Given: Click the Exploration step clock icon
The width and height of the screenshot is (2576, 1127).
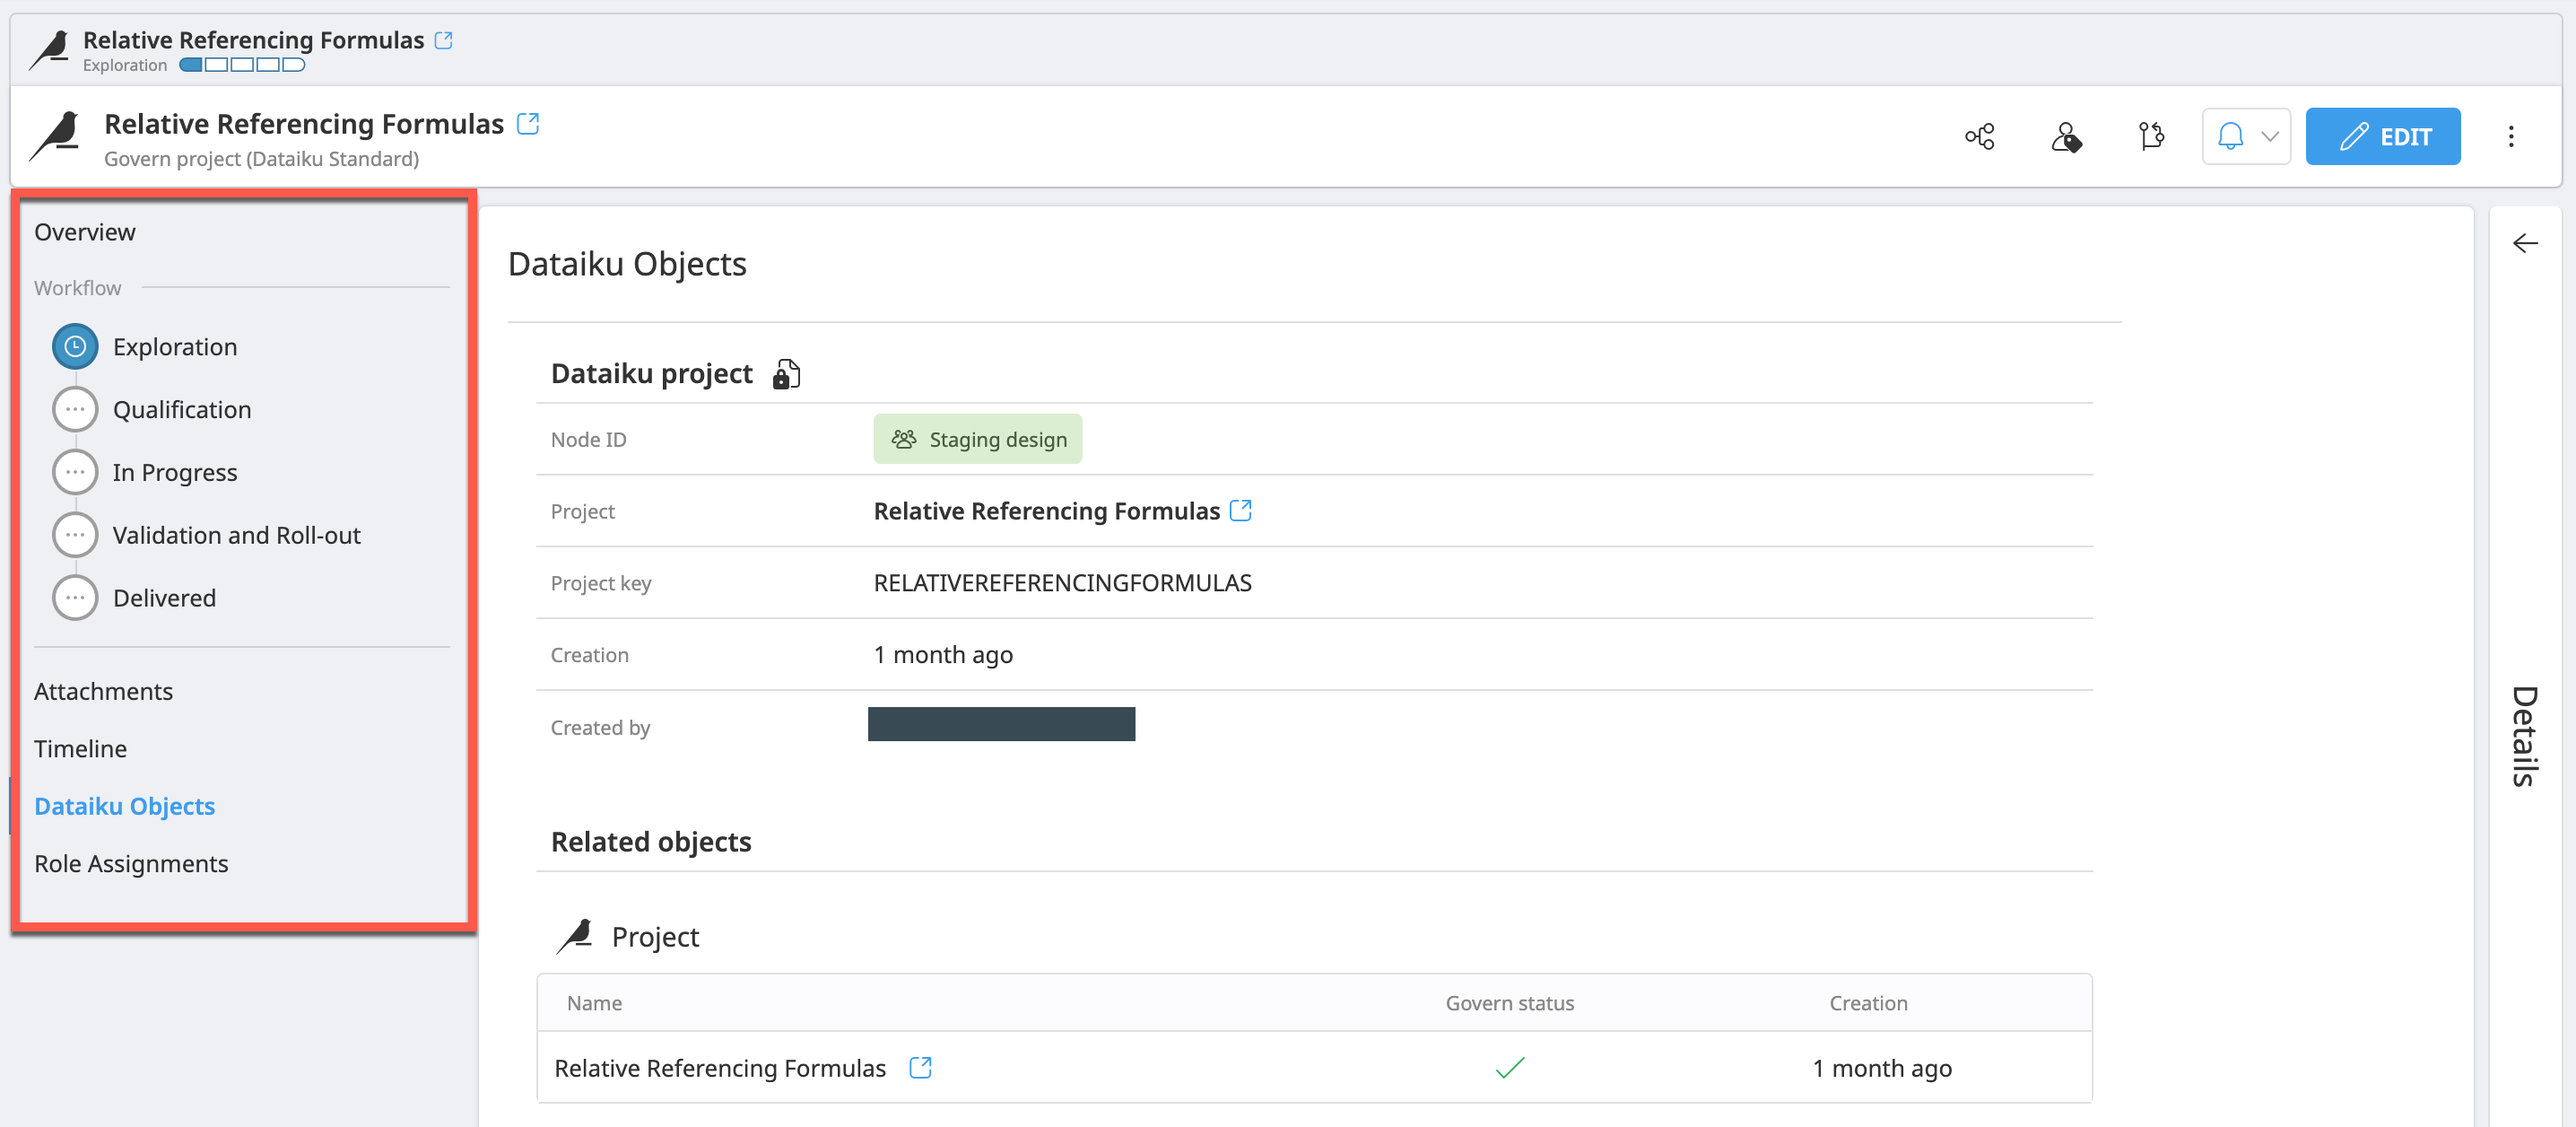Looking at the screenshot, I should coord(75,347).
